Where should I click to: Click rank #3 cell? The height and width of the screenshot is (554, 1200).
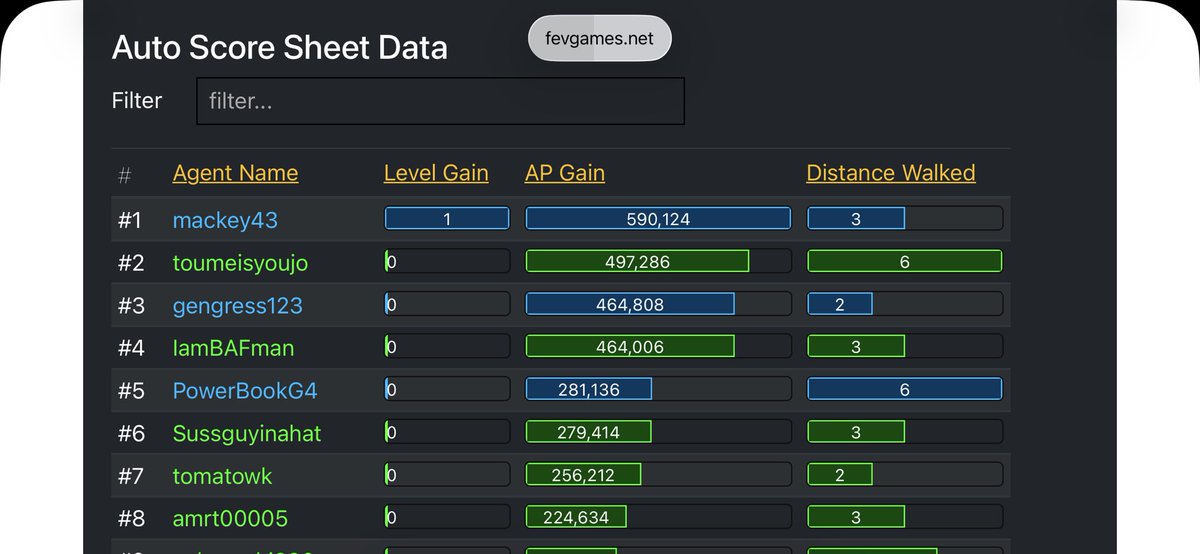(x=131, y=305)
